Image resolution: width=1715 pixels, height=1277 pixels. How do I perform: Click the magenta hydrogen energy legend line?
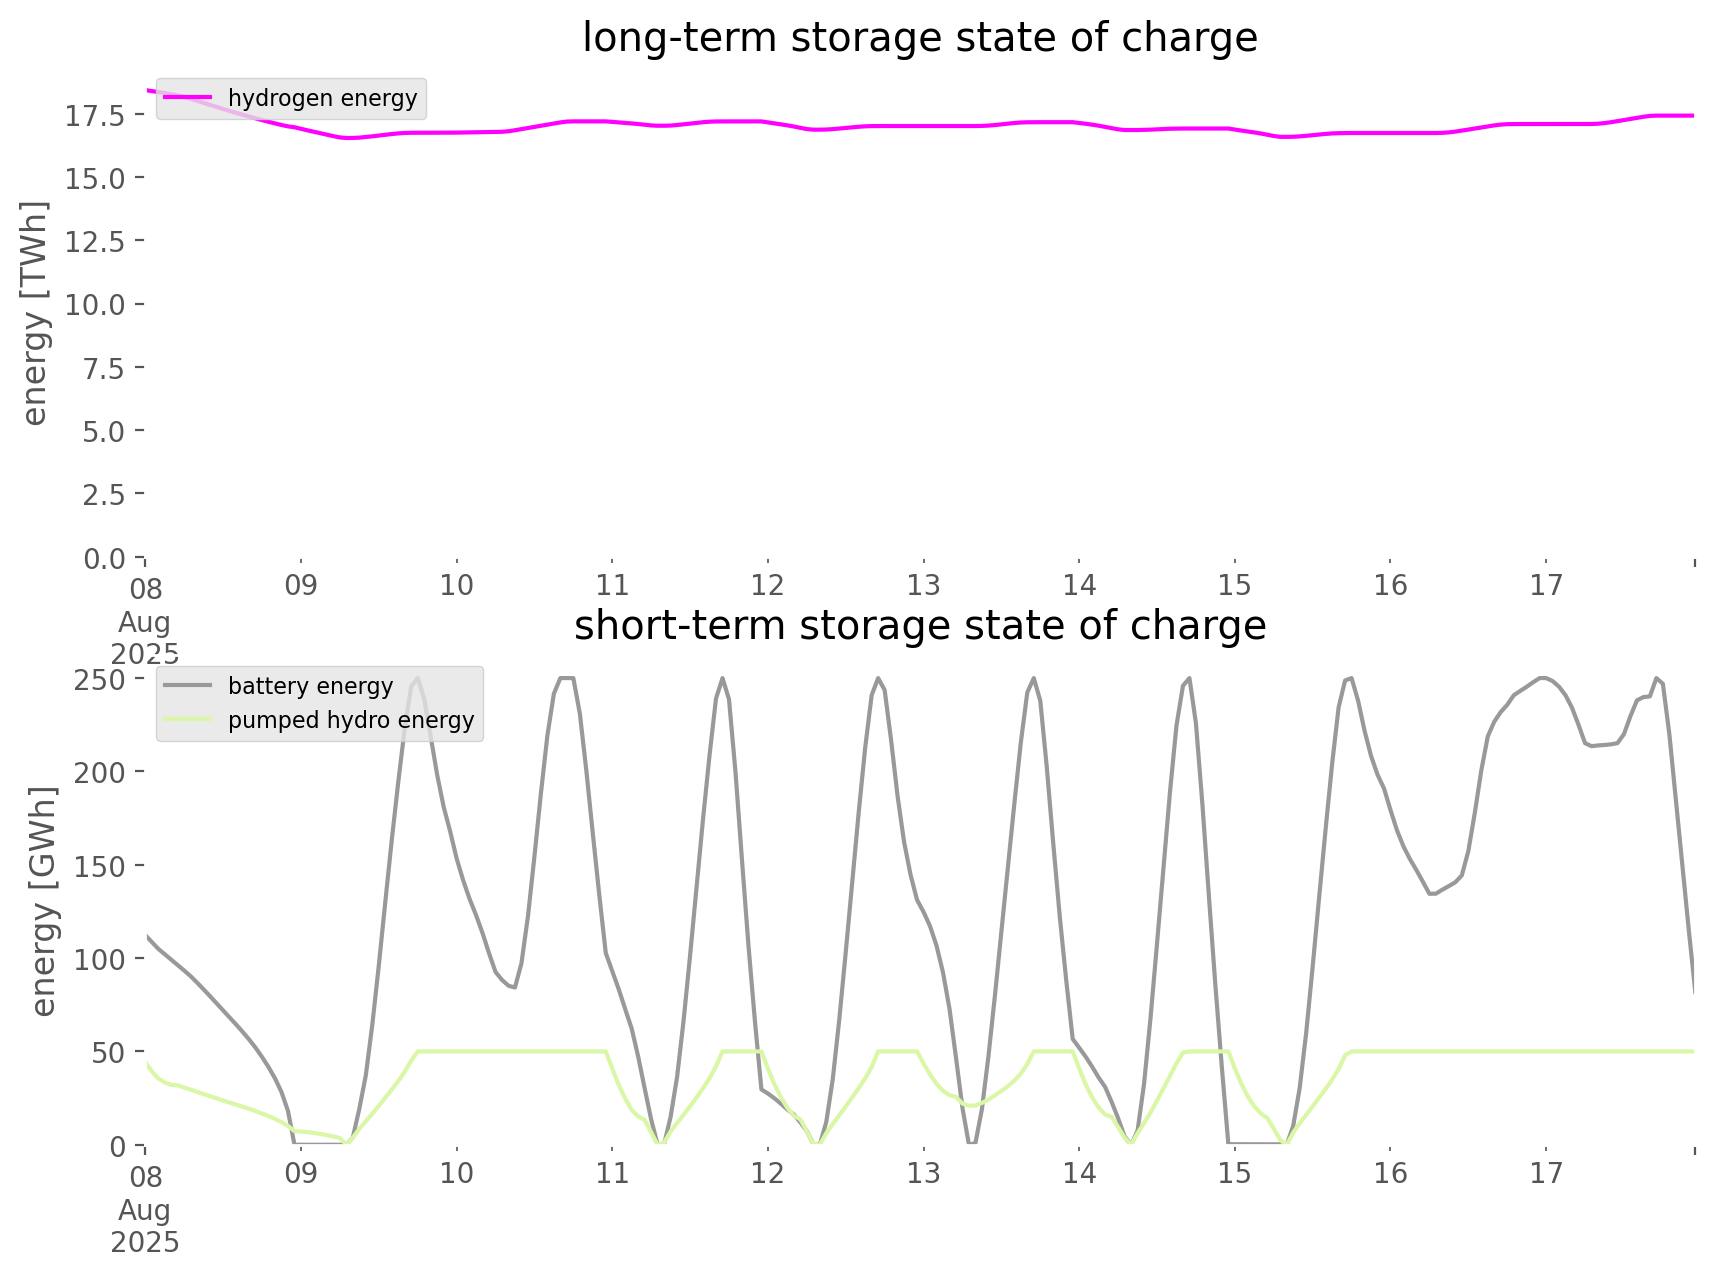click(187, 98)
